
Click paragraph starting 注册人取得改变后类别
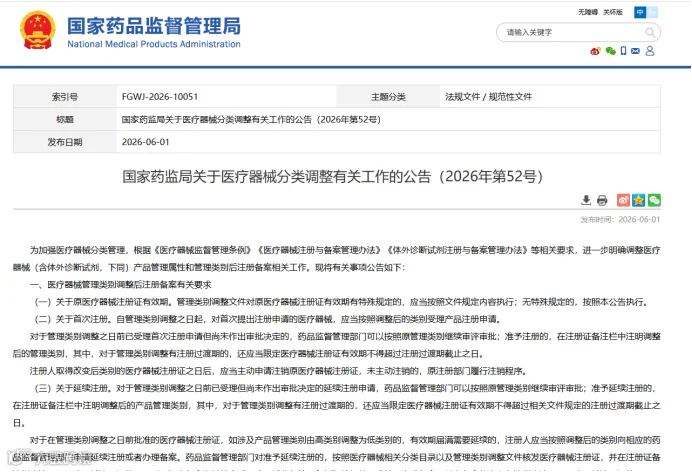[x=278, y=371]
